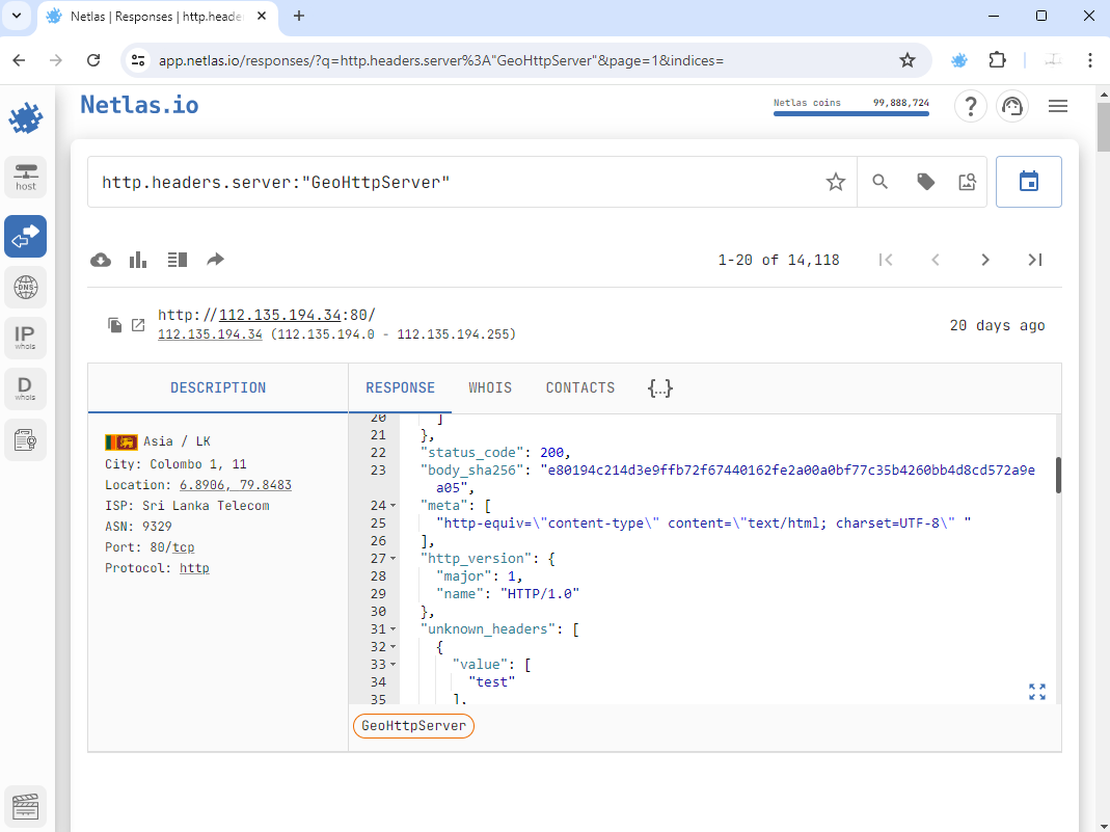Image resolution: width=1110 pixels, height=832 pixels.
Task: Open the DNS search sidebar icon
Action: pyautogui.click(x=25, y=288)
